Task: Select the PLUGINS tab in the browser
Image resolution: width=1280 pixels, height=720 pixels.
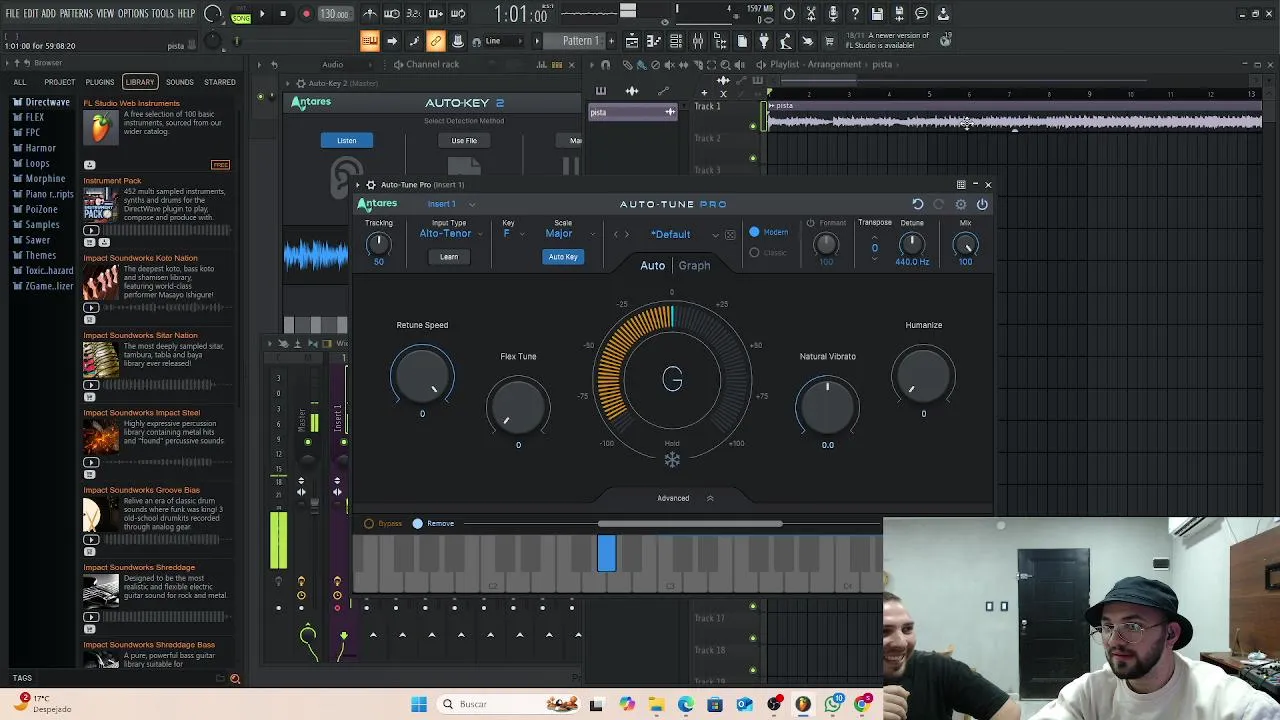Action: (100, 82)
